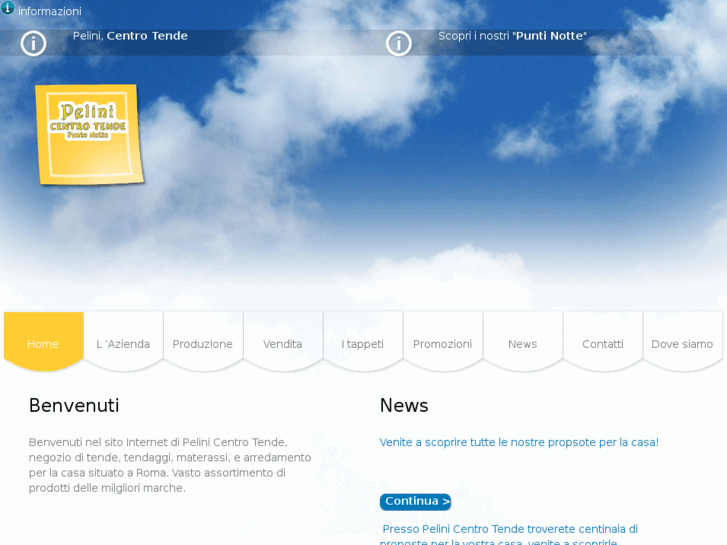The image size is (727, 545).
Task: Open the I tappeti tab
Action: coord(363,342)
